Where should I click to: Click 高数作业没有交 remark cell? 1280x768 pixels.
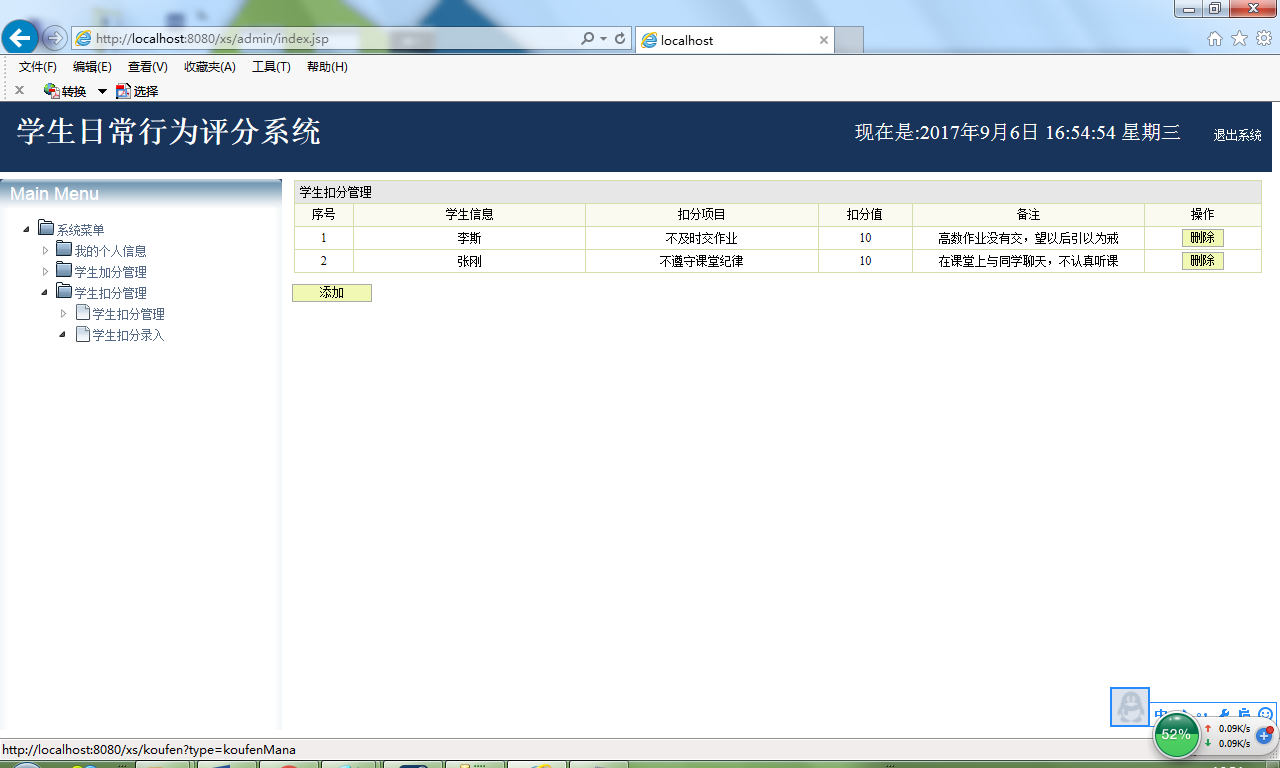point(1028,238)
